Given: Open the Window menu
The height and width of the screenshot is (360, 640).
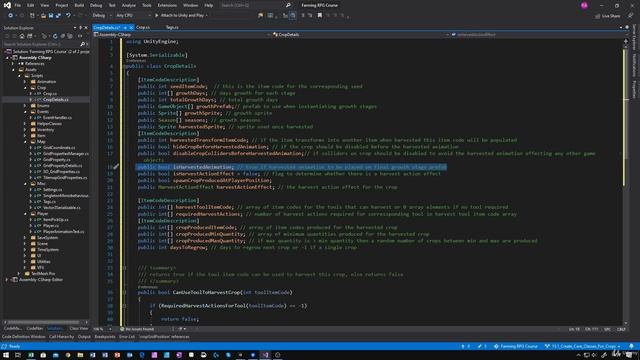Looking at the screenshot, I should click(x=191, y=5).
